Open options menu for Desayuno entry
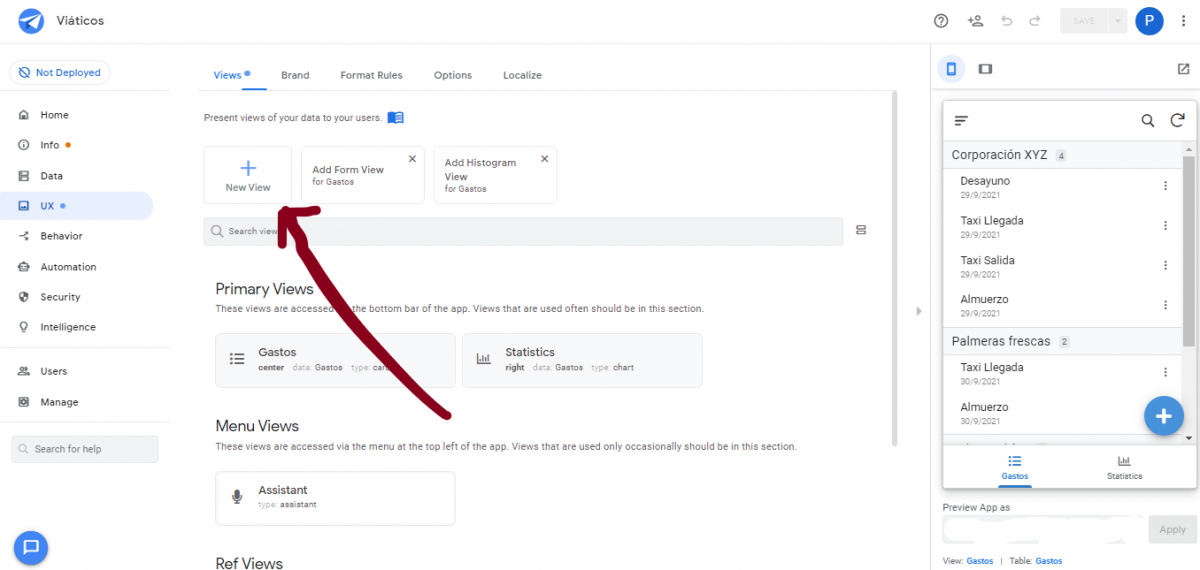This screenshot has height=570, width=1200. pyautogui.click(x=1165, y=186)
